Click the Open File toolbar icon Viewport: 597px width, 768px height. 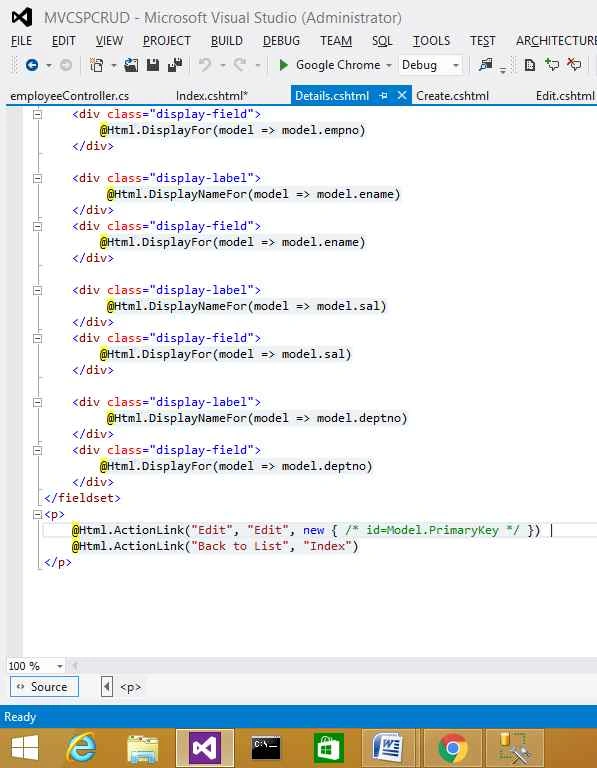pos(131,65)
